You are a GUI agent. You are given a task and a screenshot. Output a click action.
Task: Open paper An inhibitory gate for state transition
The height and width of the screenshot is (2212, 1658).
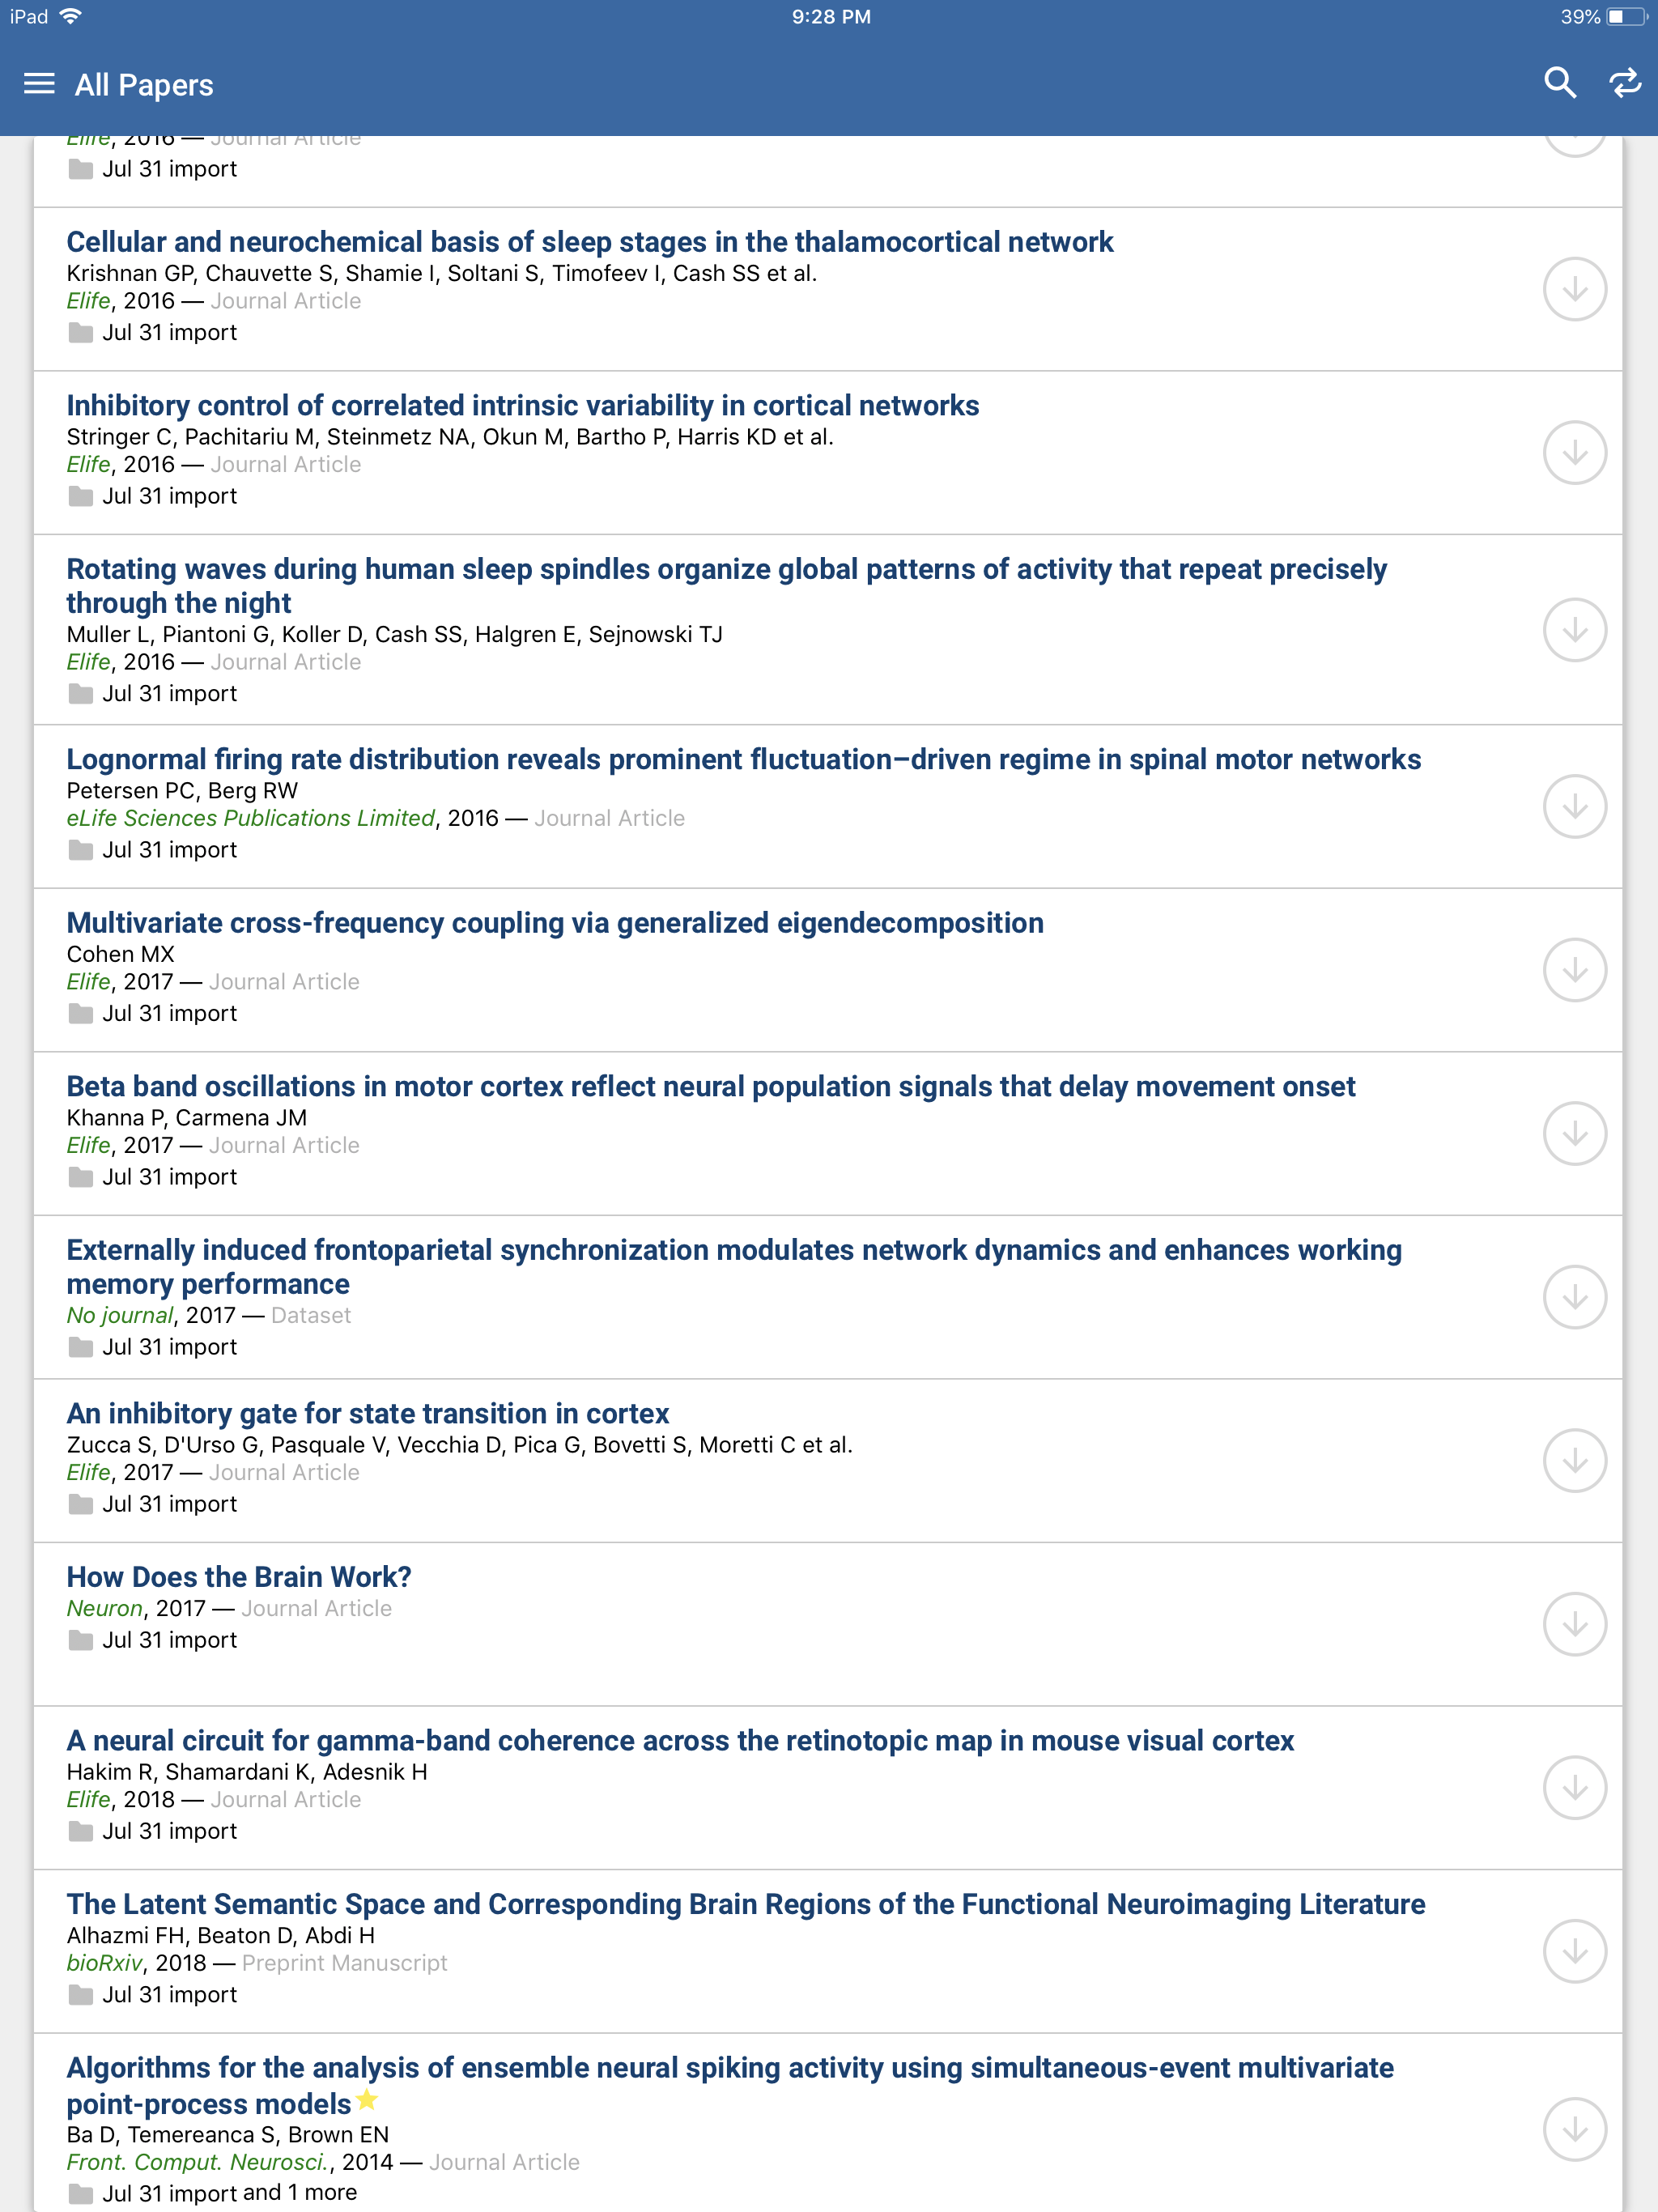pos(367,1413)
